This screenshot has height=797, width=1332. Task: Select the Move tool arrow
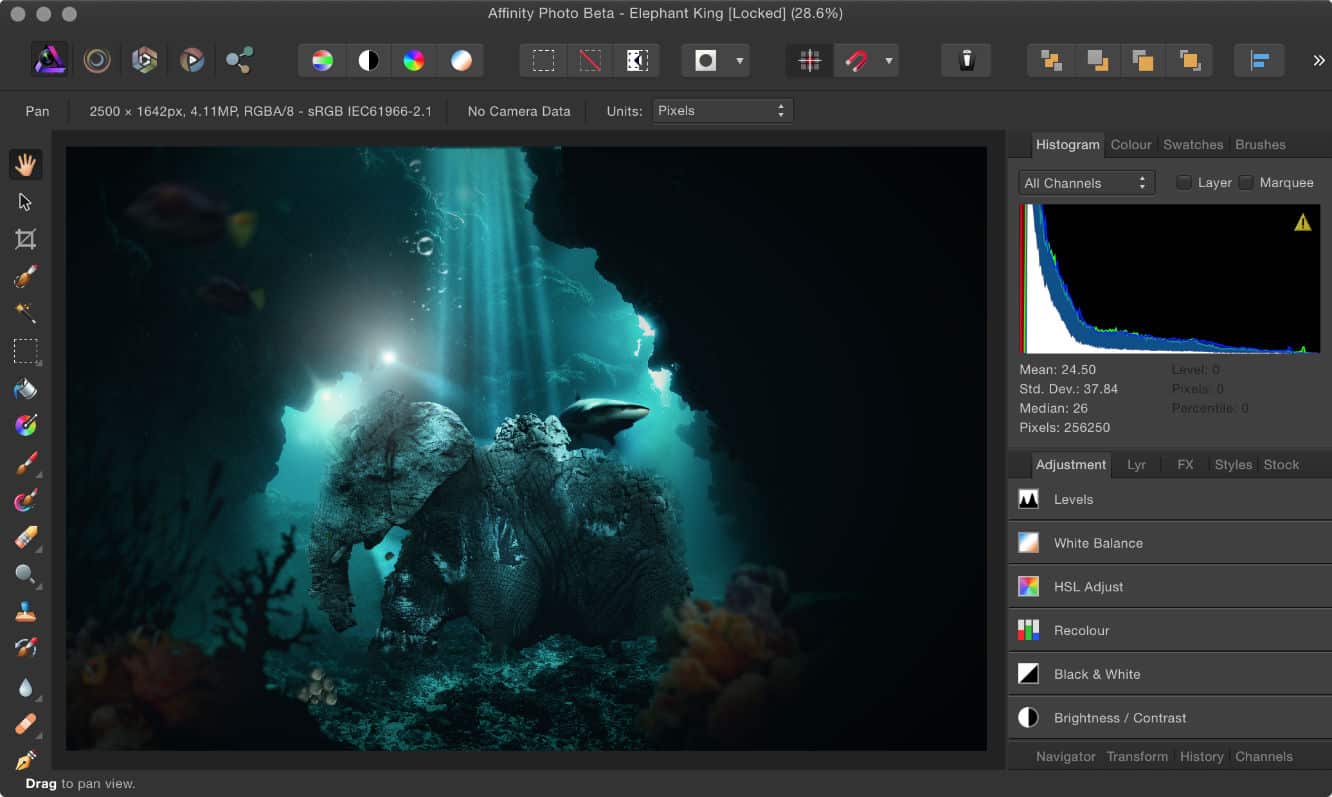pyautogui.click(x=26, y=201)
